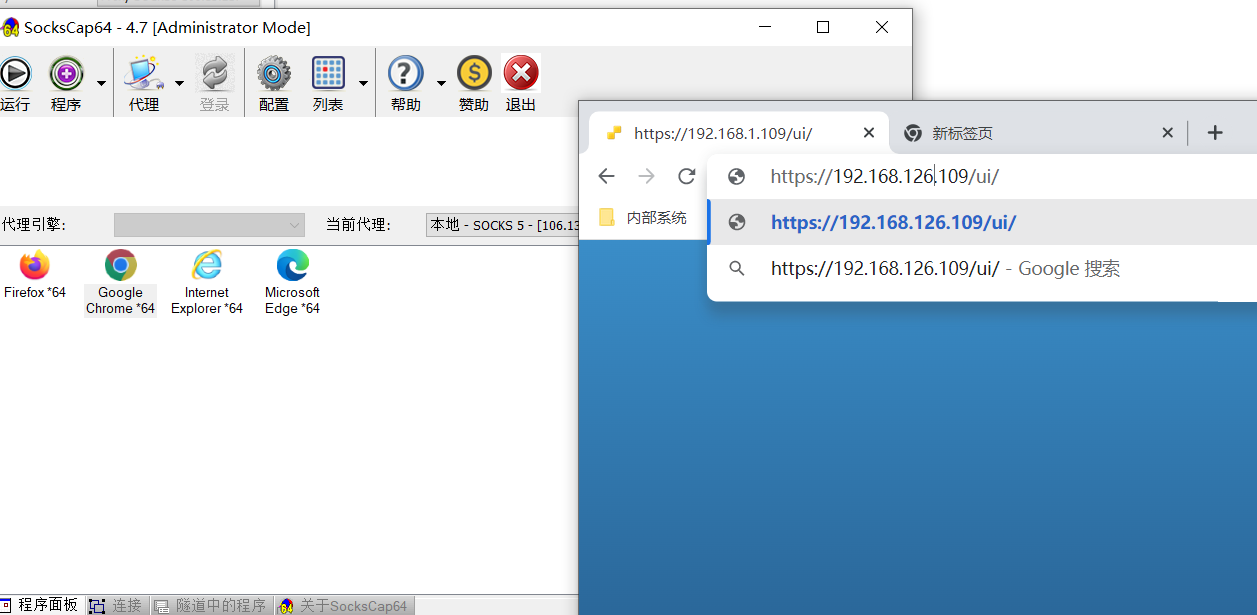Open the 内部系统 bookmarks folder
Screen dimensions: 1257x615
[x=645, y=217]
